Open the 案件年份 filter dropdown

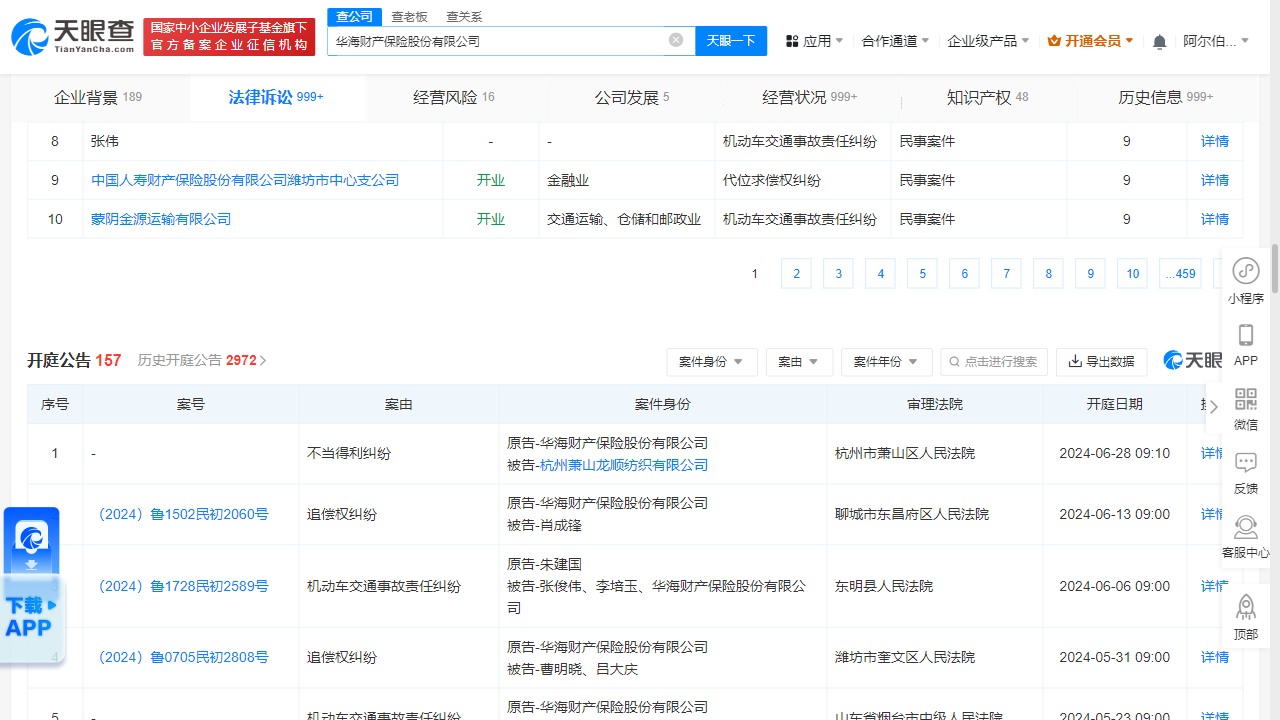pos(887,362)
